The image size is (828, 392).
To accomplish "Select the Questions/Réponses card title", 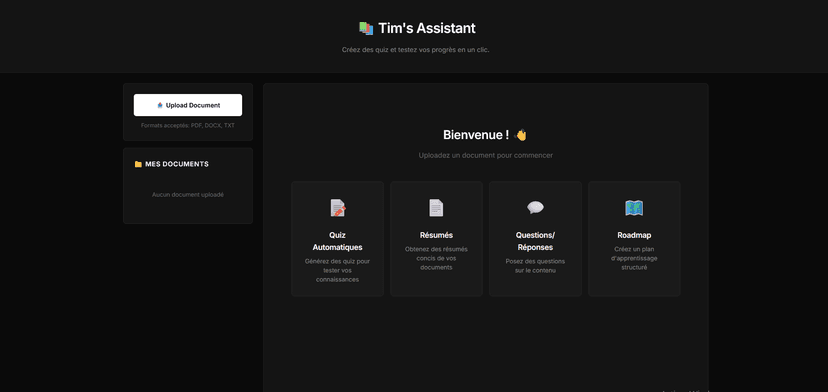I will (x=535, y=241).
